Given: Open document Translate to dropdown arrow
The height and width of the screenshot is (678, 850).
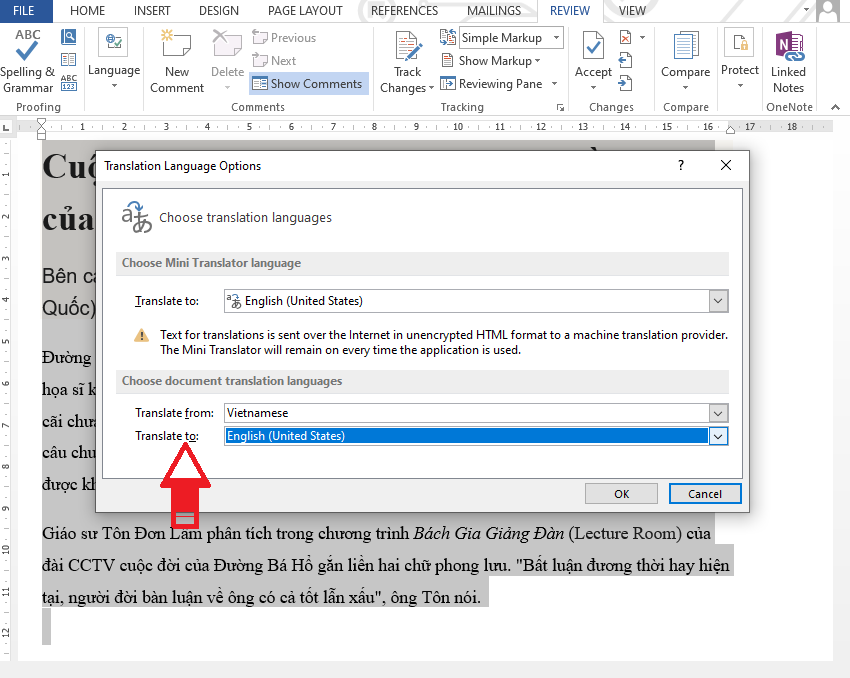Looking at the screenshot, I should pyautogui.click(x=718, y=436).
